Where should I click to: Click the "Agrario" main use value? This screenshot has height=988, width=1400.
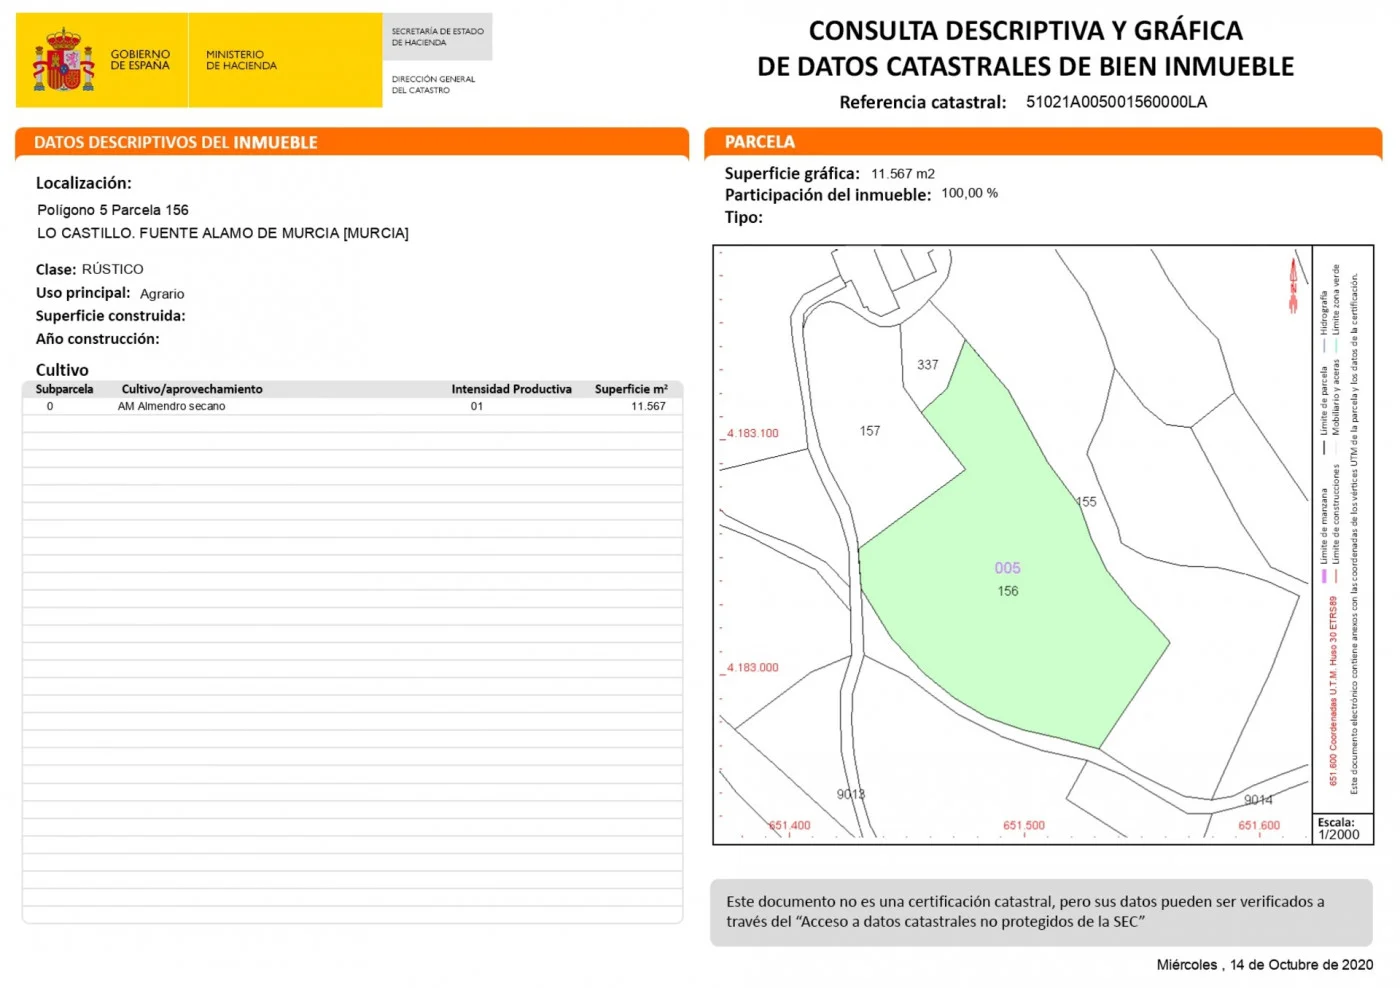pos(162,294)
